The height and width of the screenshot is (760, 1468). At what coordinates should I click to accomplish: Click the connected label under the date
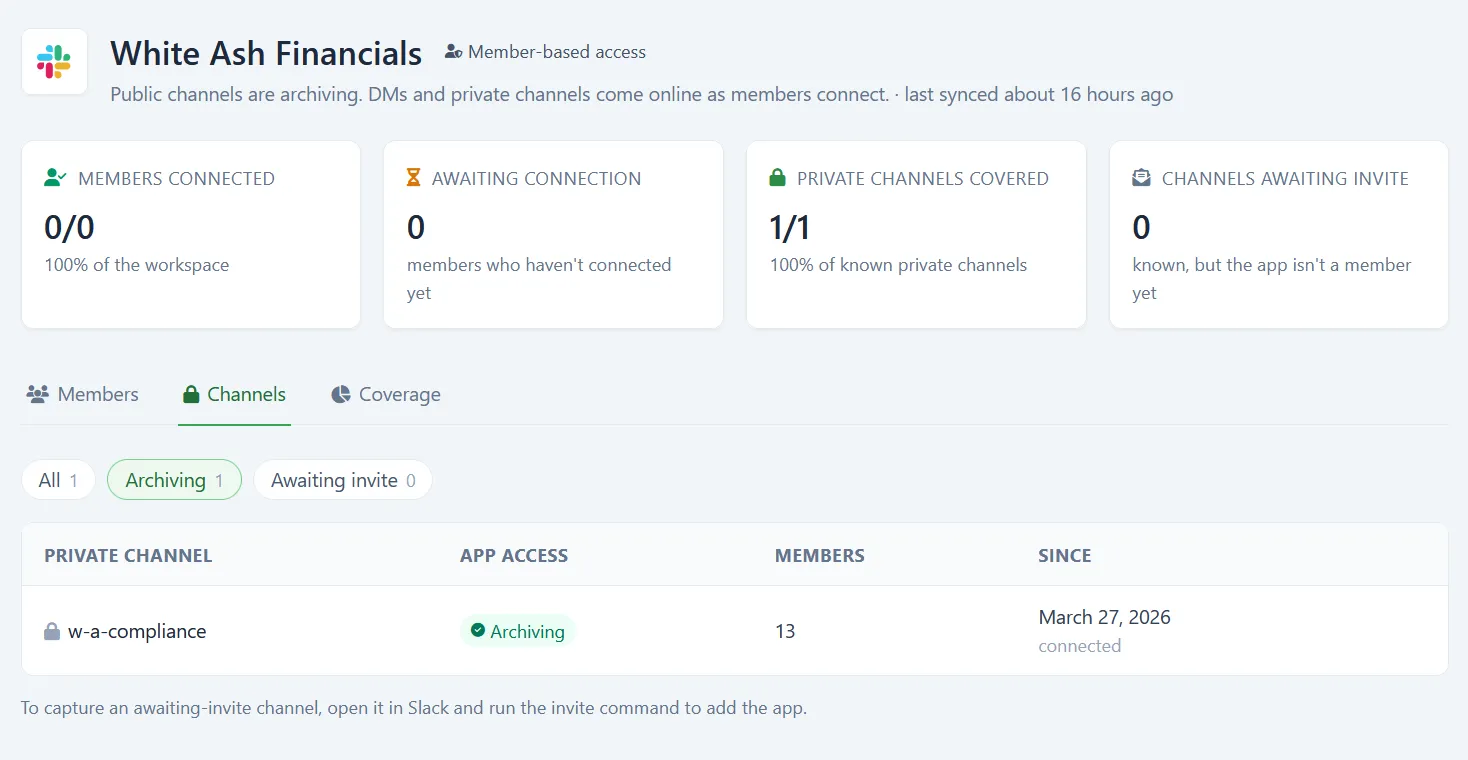tap(1079, 646)
